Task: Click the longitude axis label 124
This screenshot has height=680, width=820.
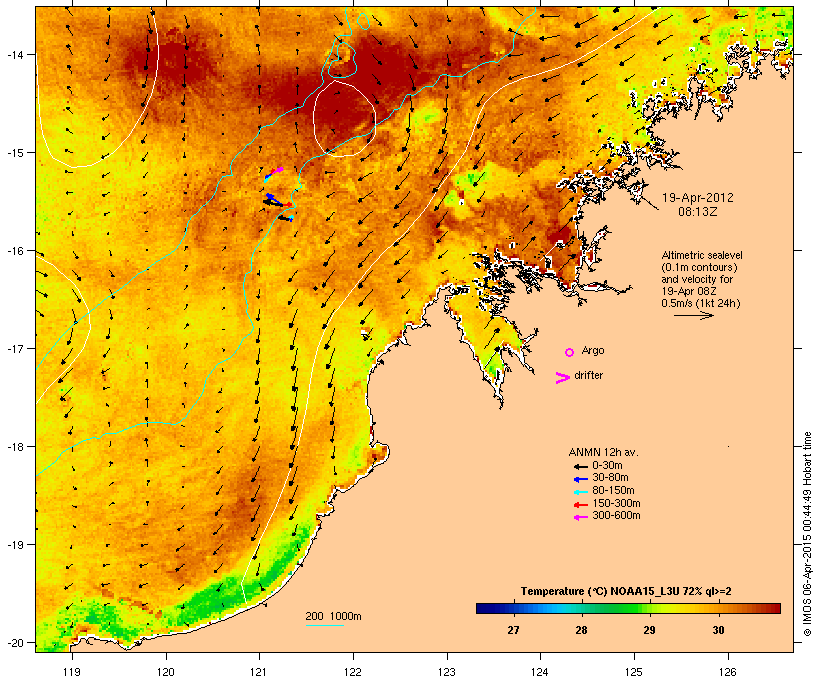Action: [x=540, y=672]
